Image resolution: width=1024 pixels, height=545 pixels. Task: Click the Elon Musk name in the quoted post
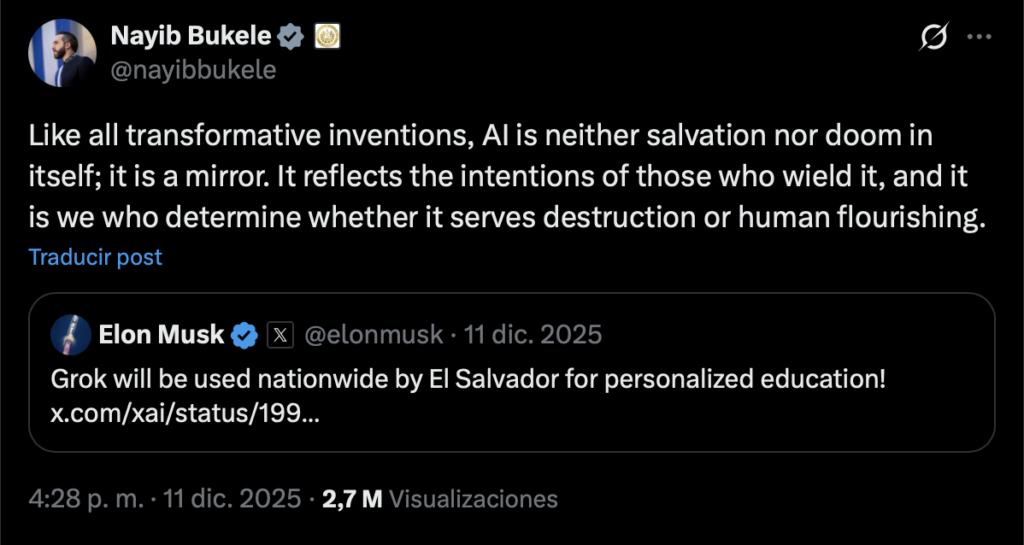point(161,335)
